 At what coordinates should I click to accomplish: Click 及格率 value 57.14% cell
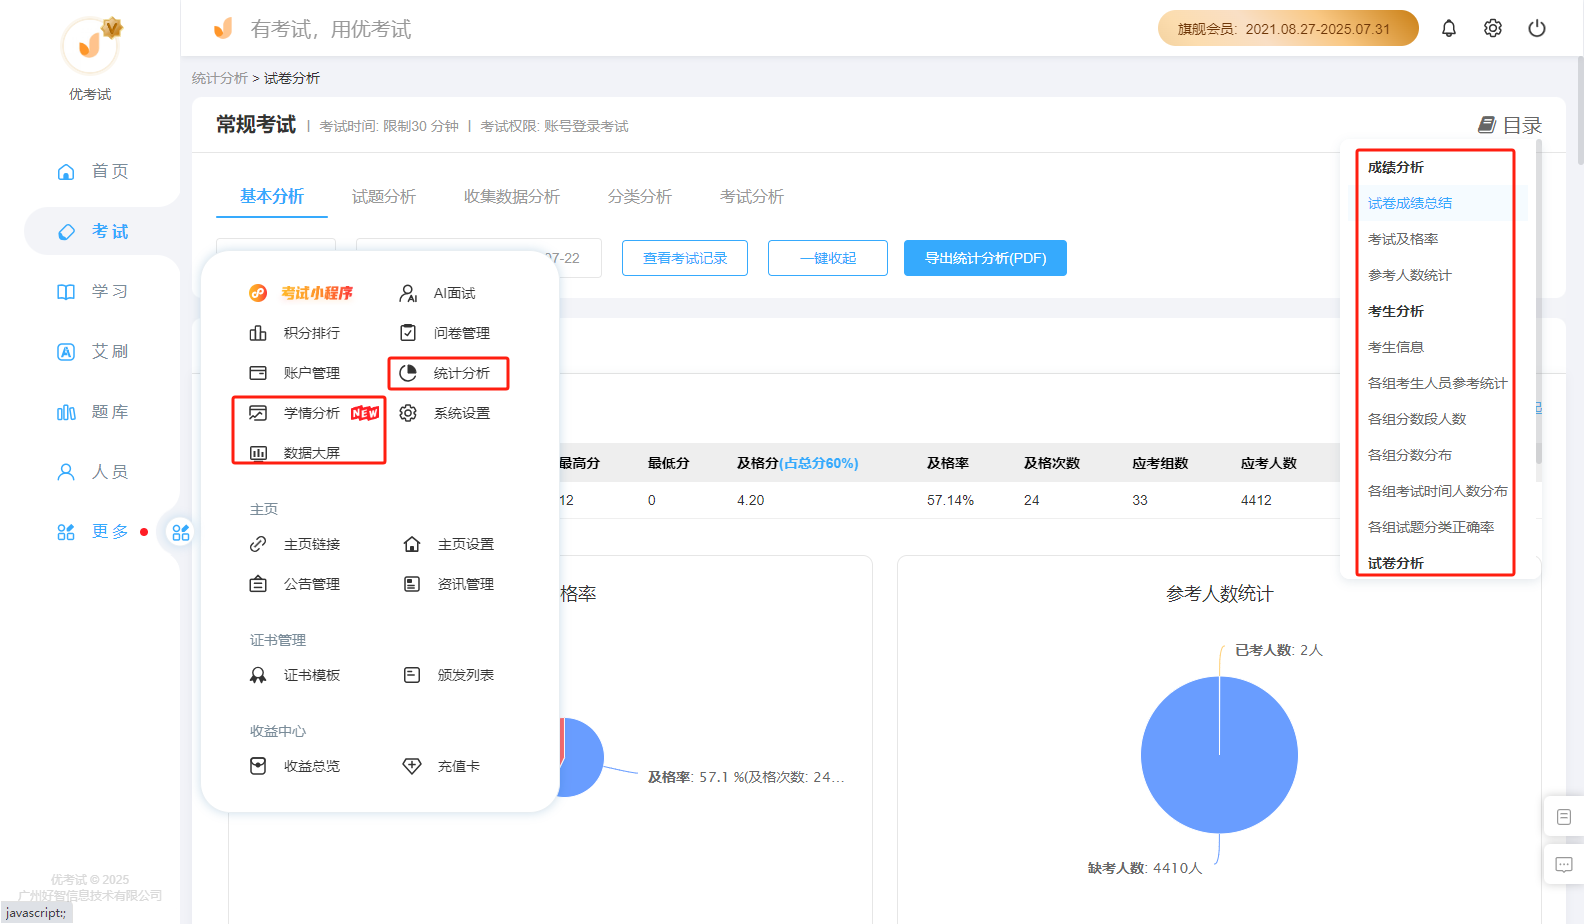tap(950, 500)
